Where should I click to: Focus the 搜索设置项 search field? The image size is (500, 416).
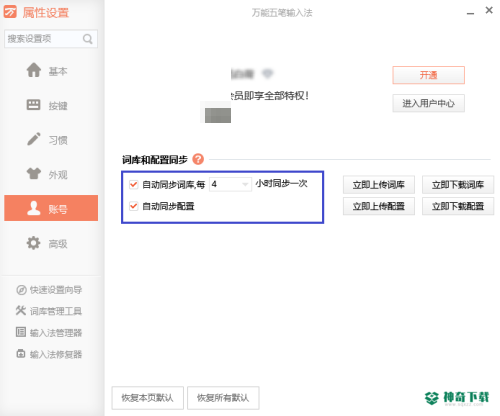(x=51, y=39)
